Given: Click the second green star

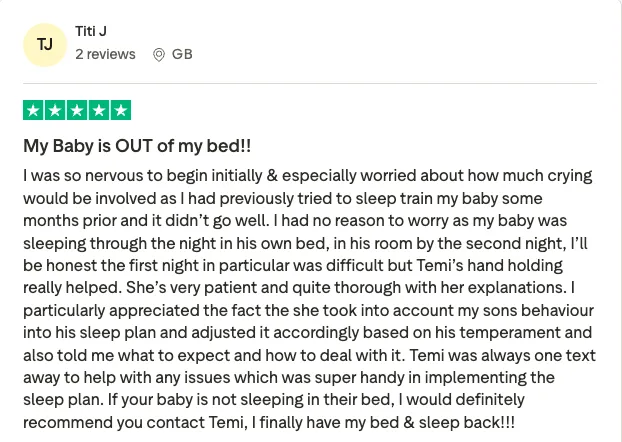Looking at the screenshot, I should click(55, 110).
